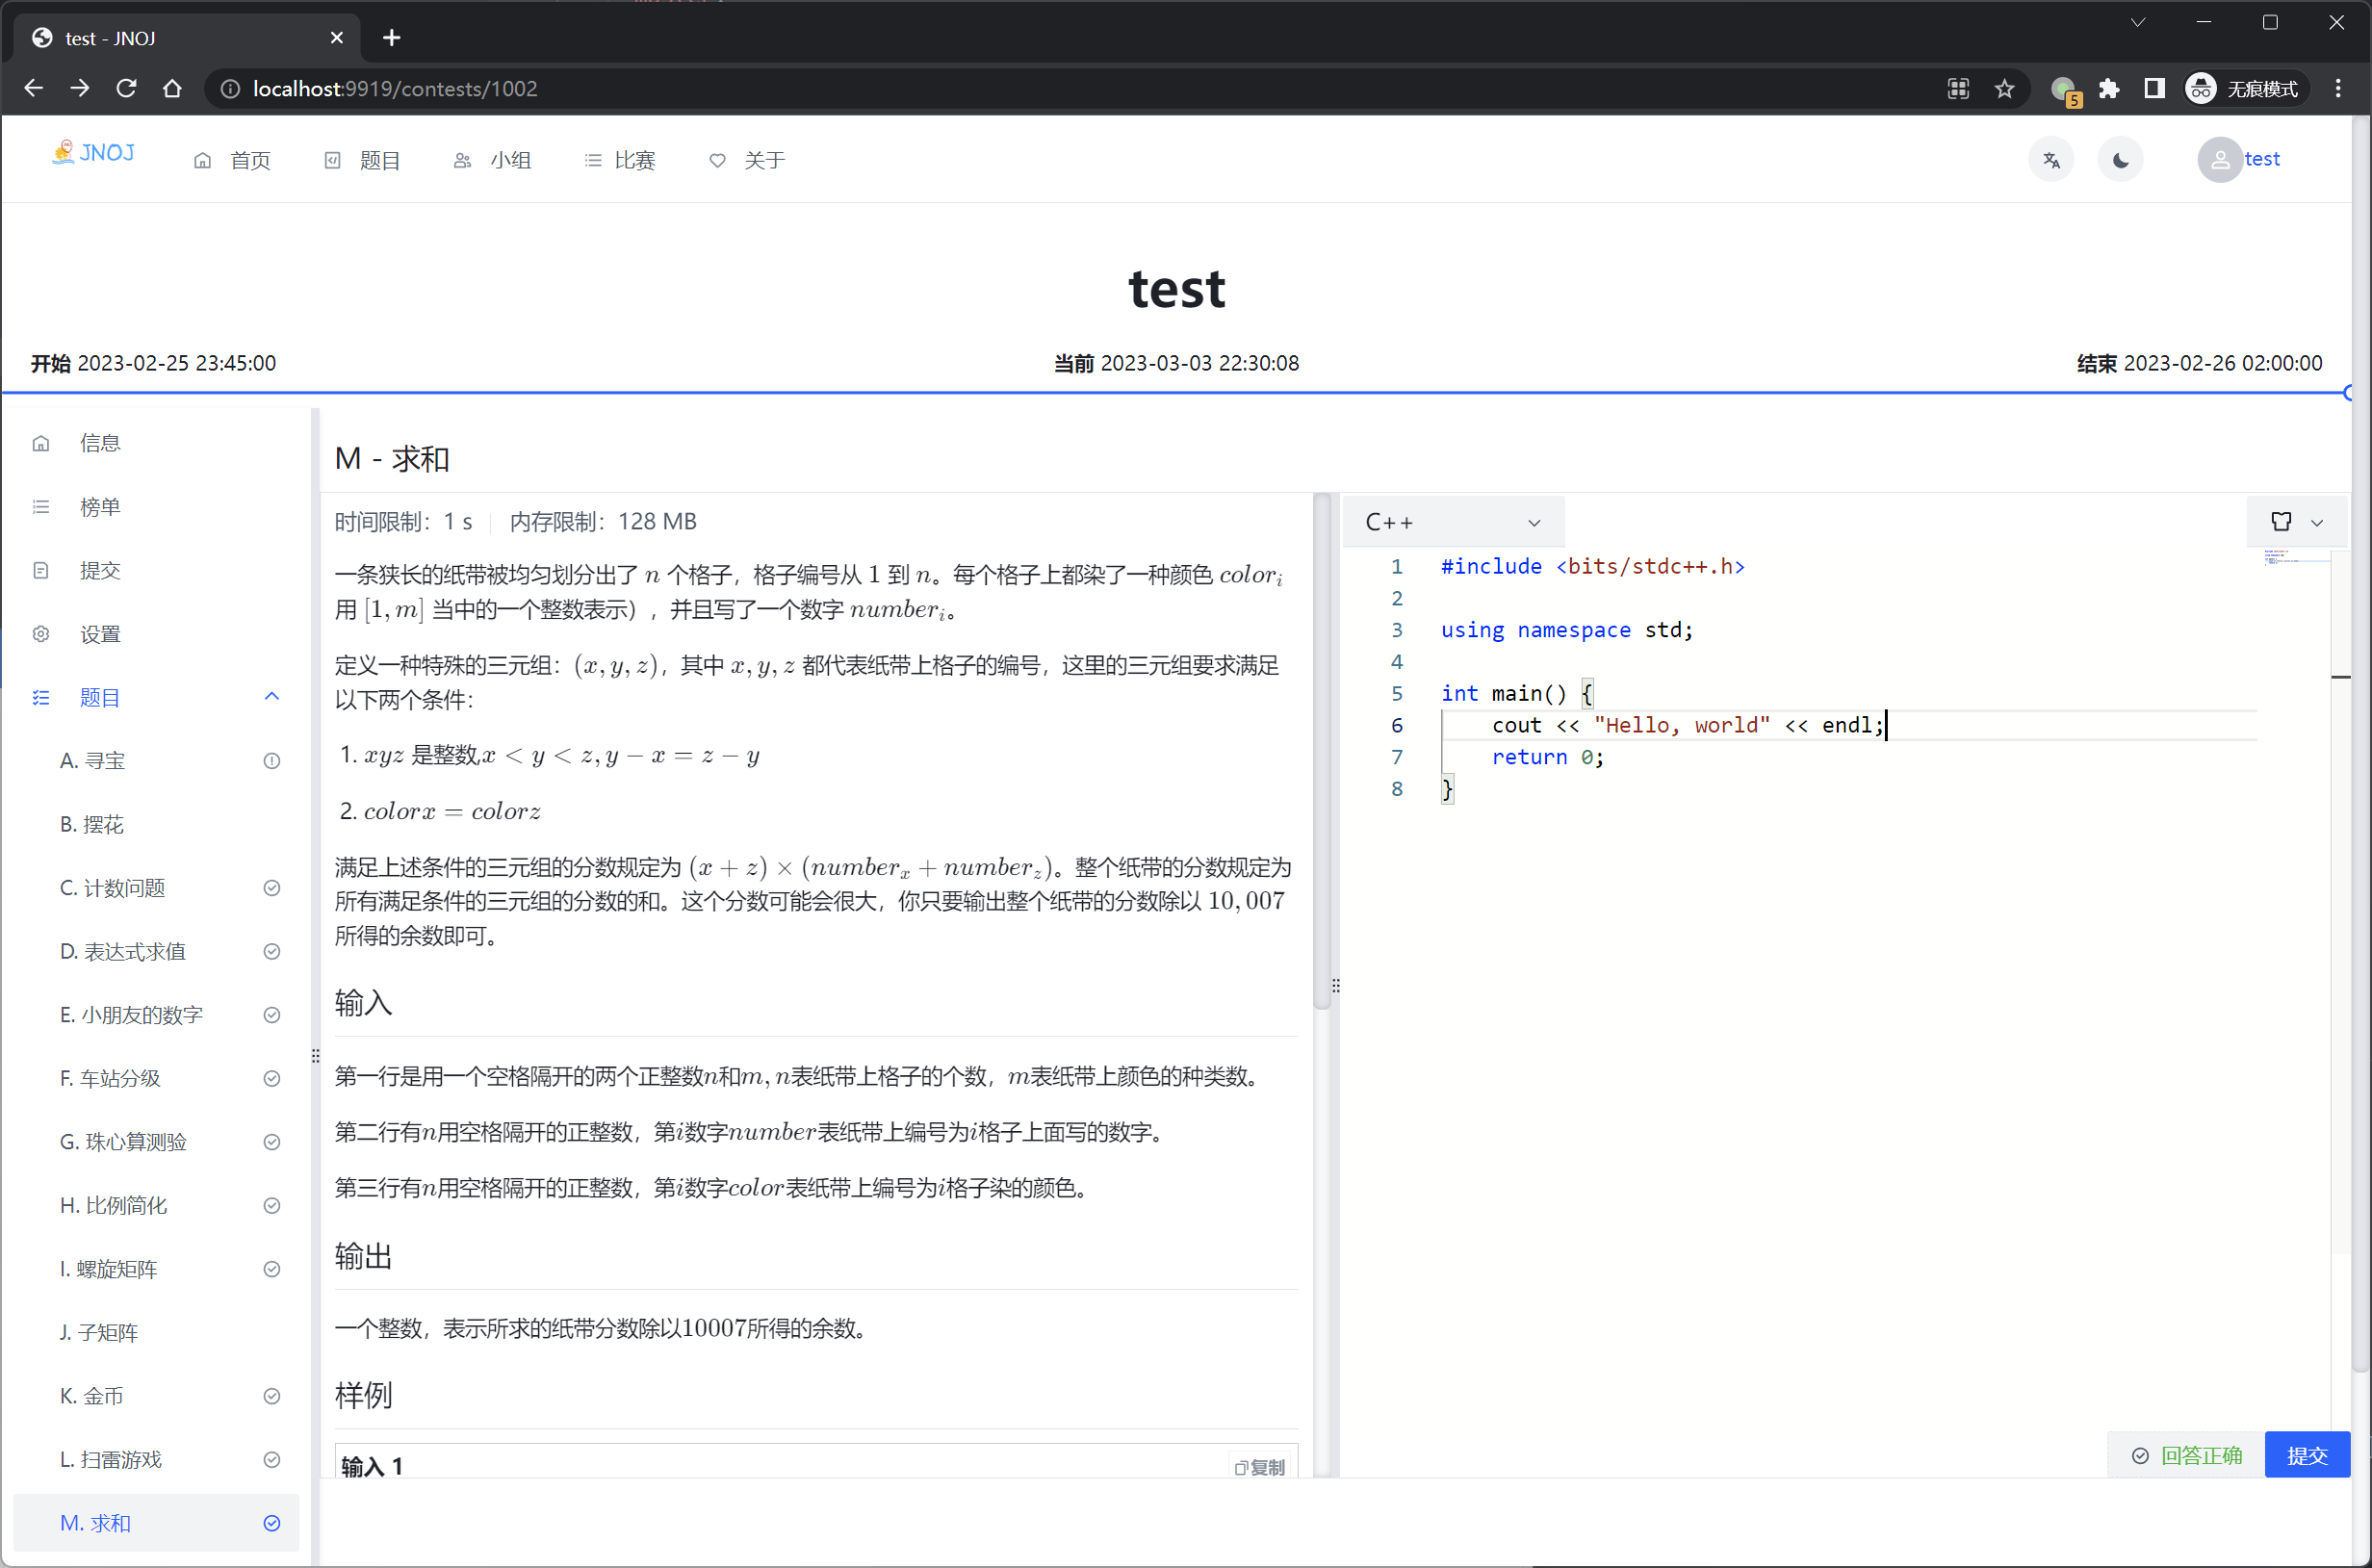Screen dimensions: 2372x1568
Task: Select problem B. 摆花
Action: (x=157, y=824)
